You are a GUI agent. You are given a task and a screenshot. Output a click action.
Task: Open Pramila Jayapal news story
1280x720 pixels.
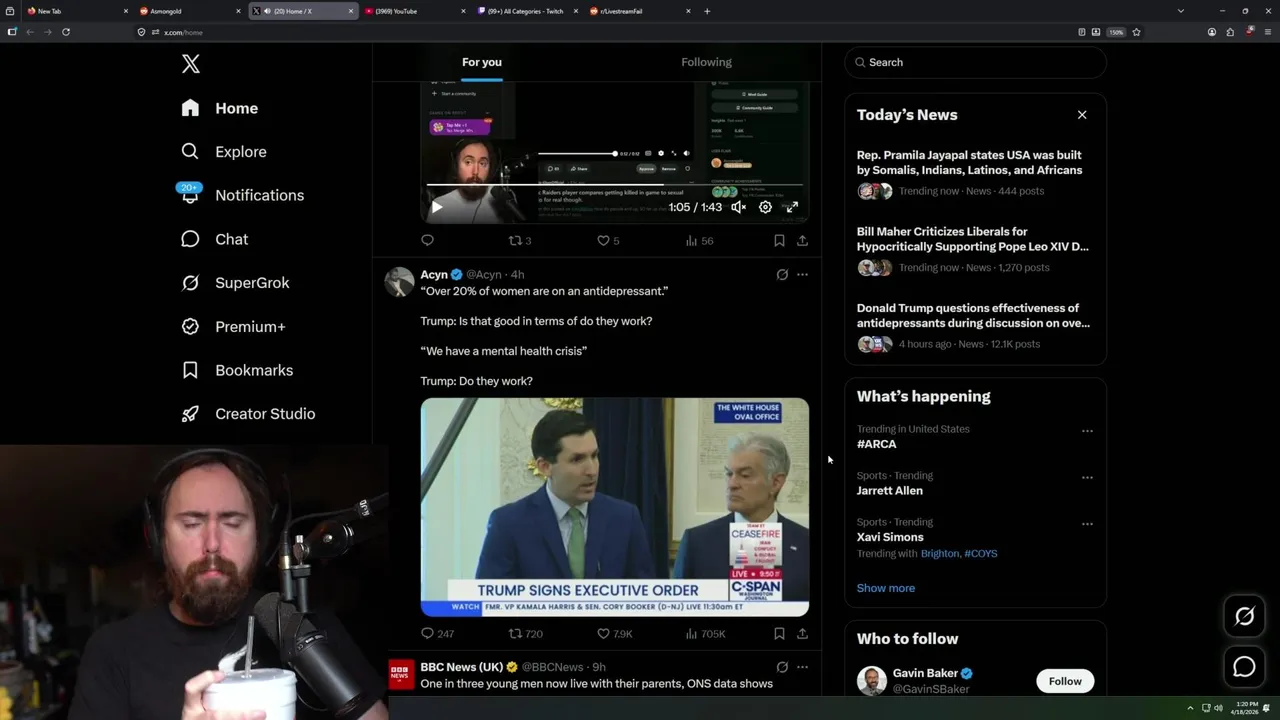[975, 173]
